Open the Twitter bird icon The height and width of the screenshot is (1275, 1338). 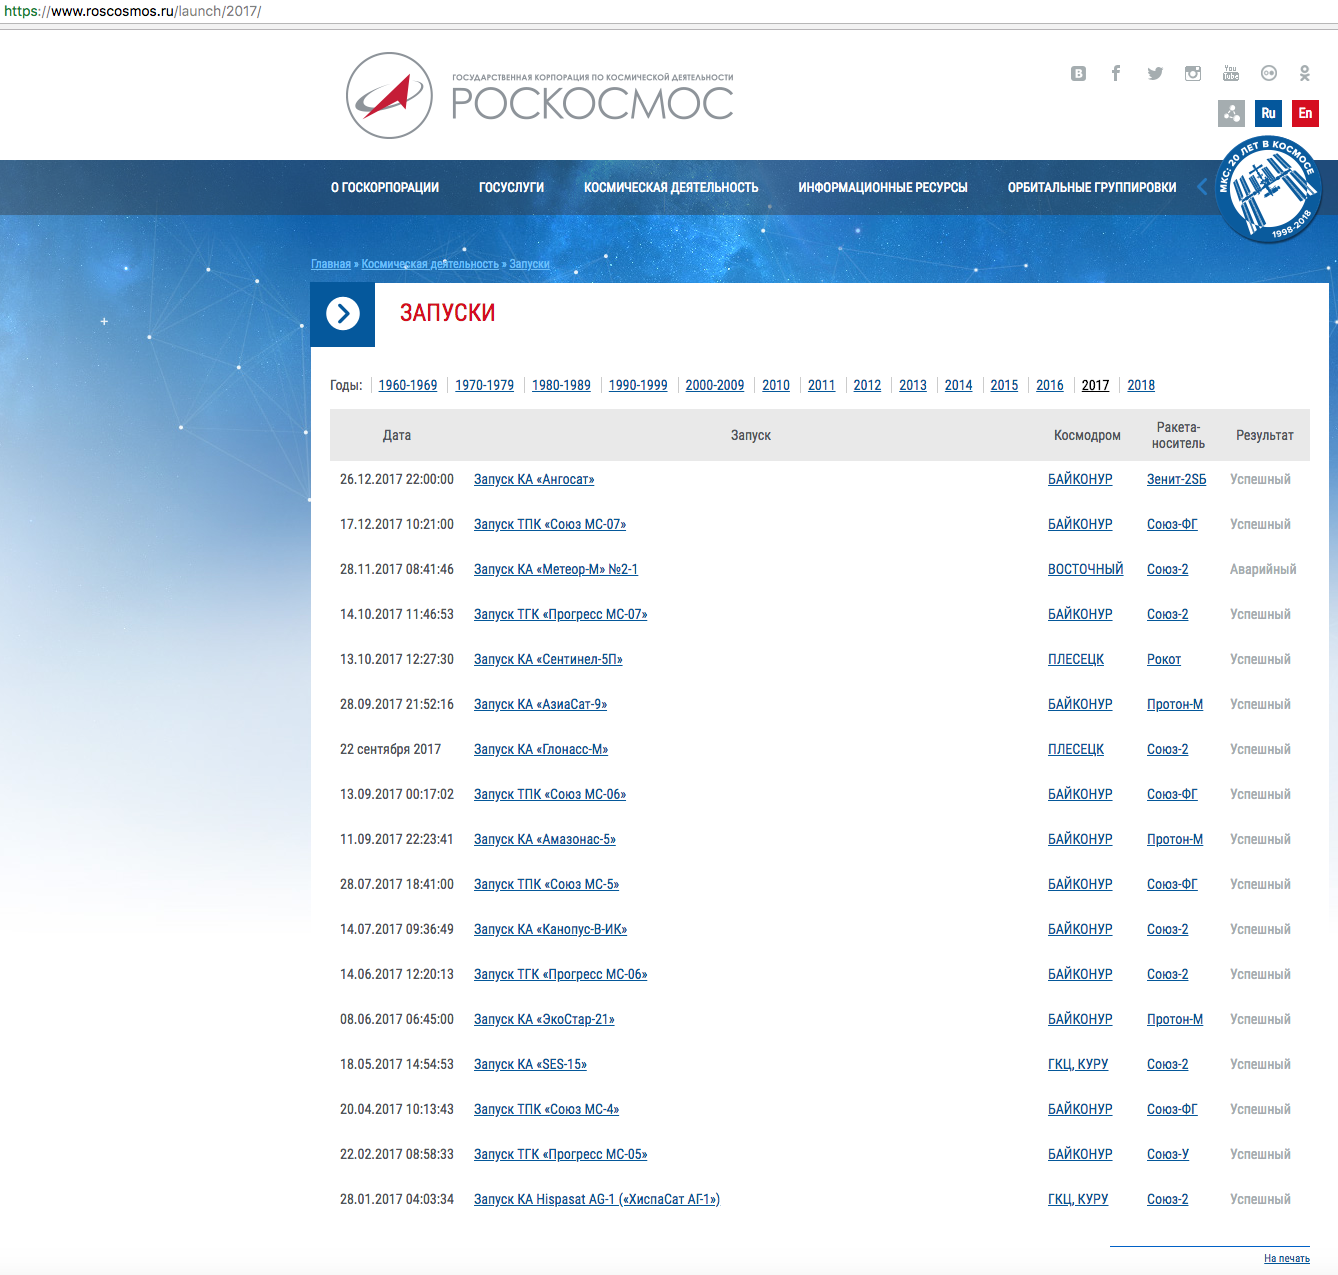click(1155, 73)
